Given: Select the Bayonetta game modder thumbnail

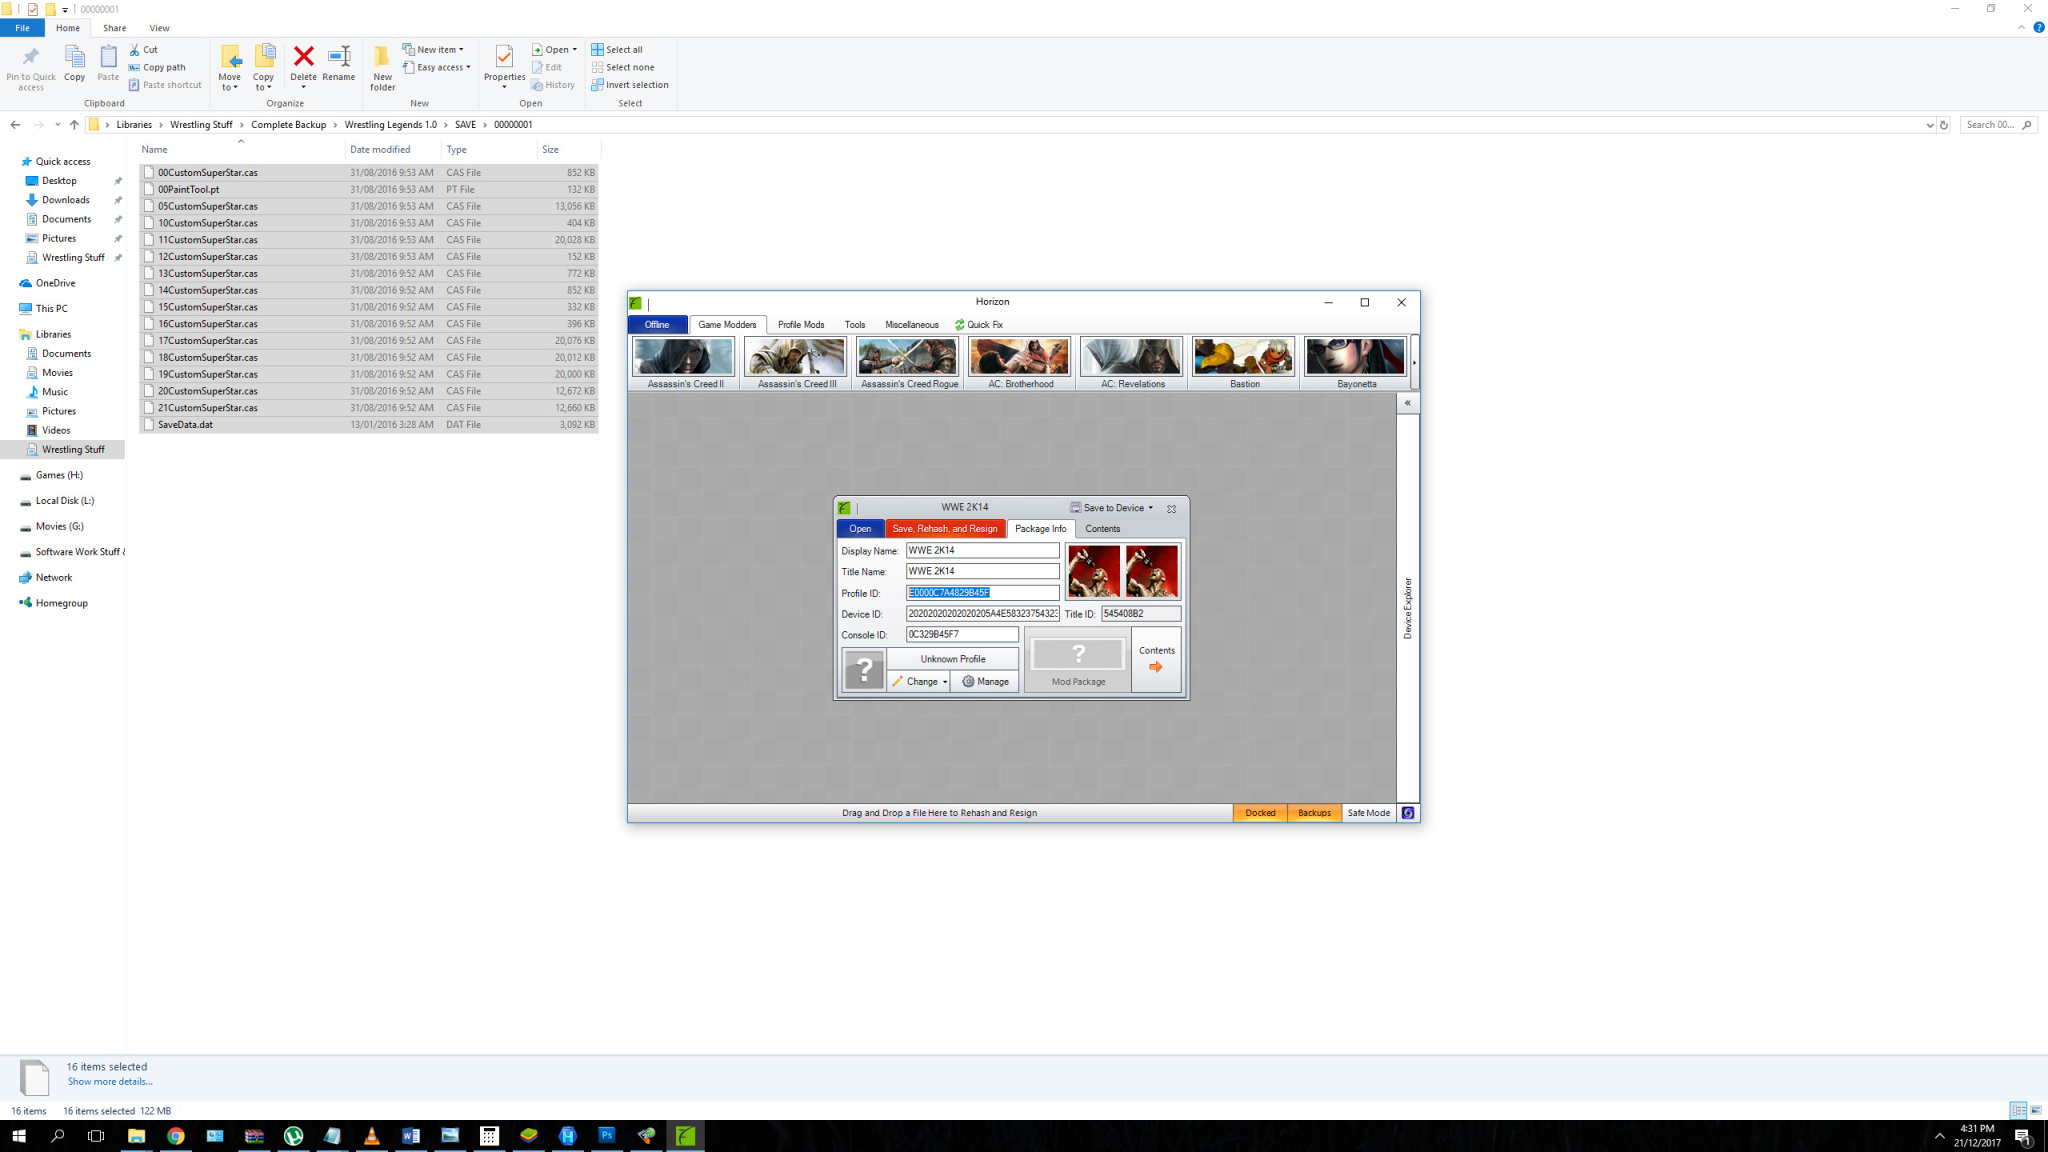Looking at the screenshot, I should click(1356, 364).
